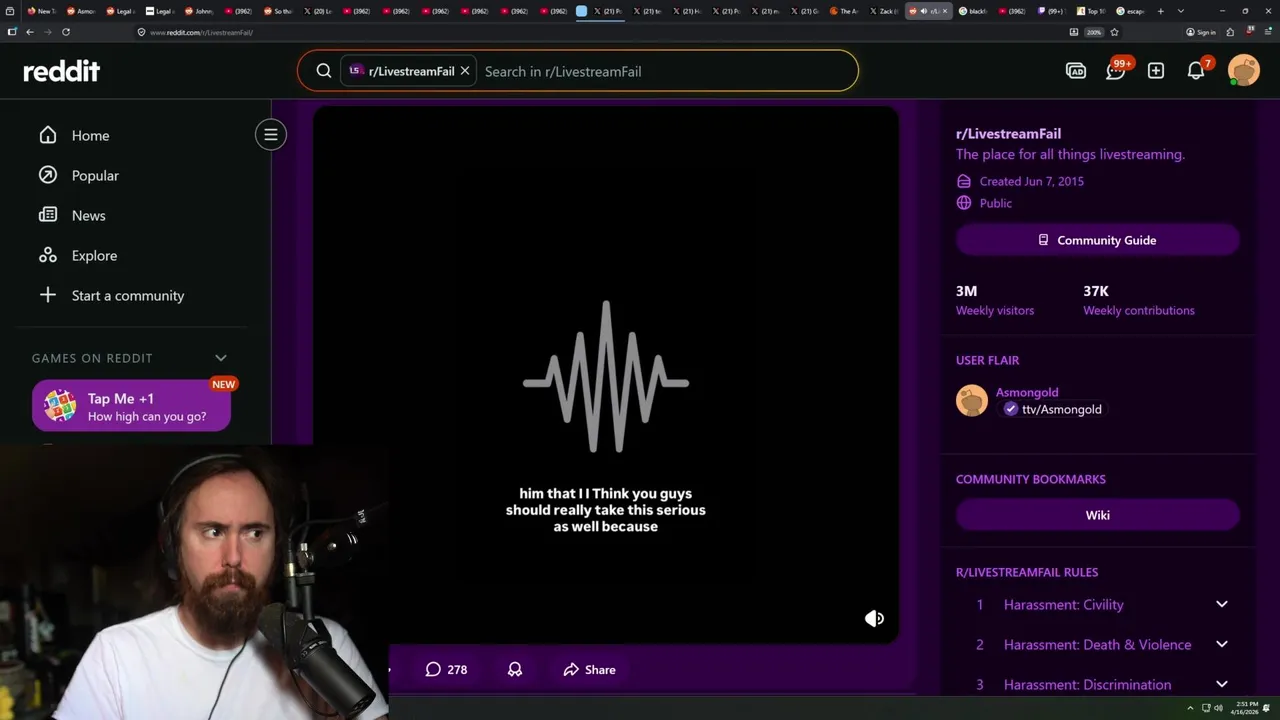Open the 278 comments

coord(446,669)
